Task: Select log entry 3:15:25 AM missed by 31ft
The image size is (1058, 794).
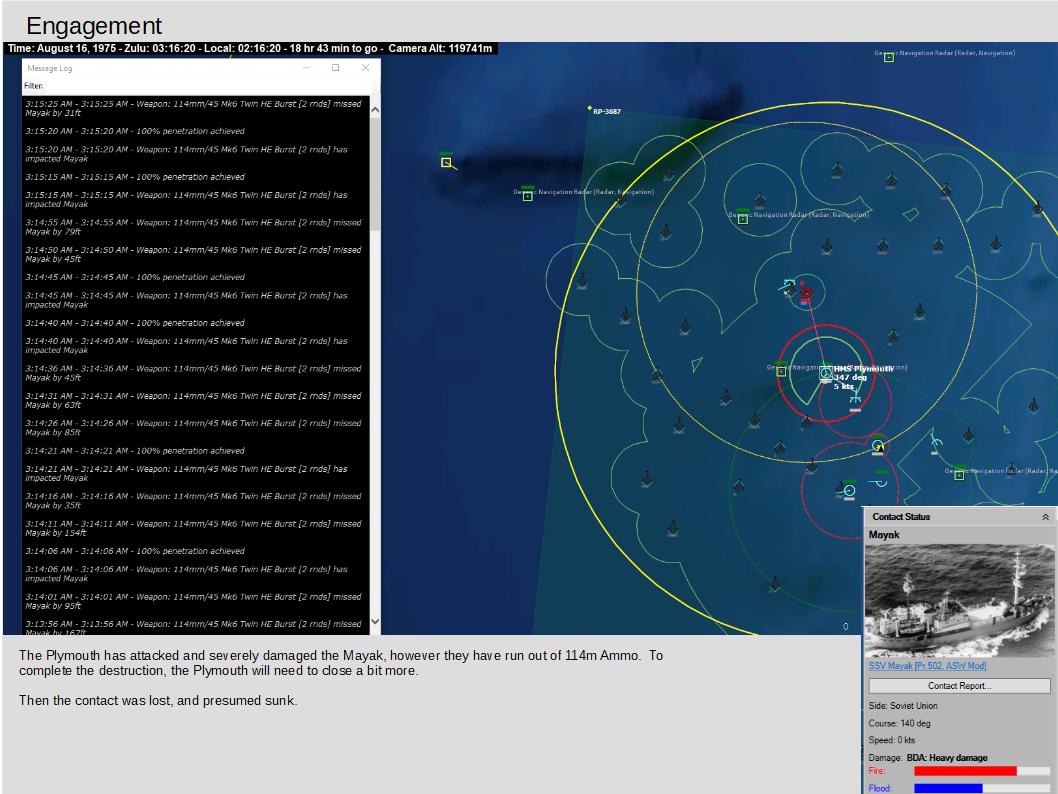Action: (x=194, y=109)
